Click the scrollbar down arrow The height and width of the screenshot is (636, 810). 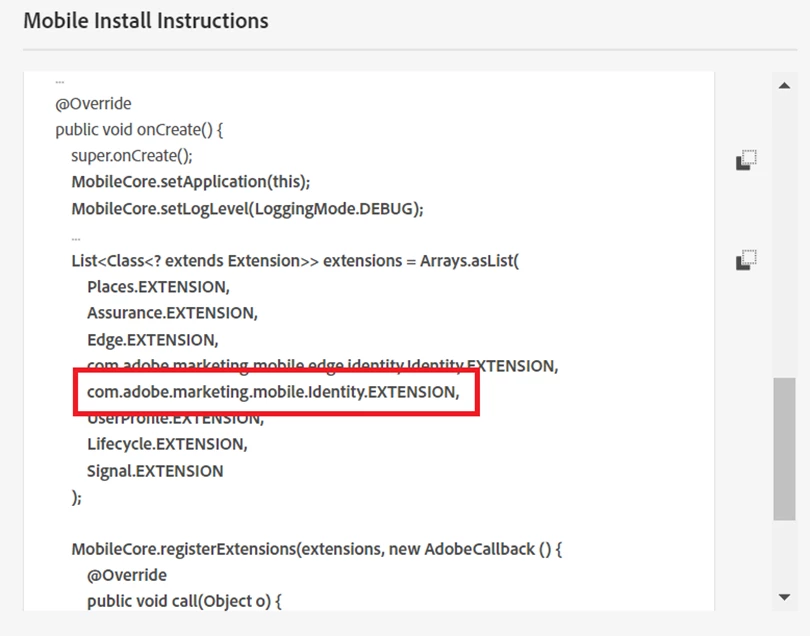pos(784,597)
